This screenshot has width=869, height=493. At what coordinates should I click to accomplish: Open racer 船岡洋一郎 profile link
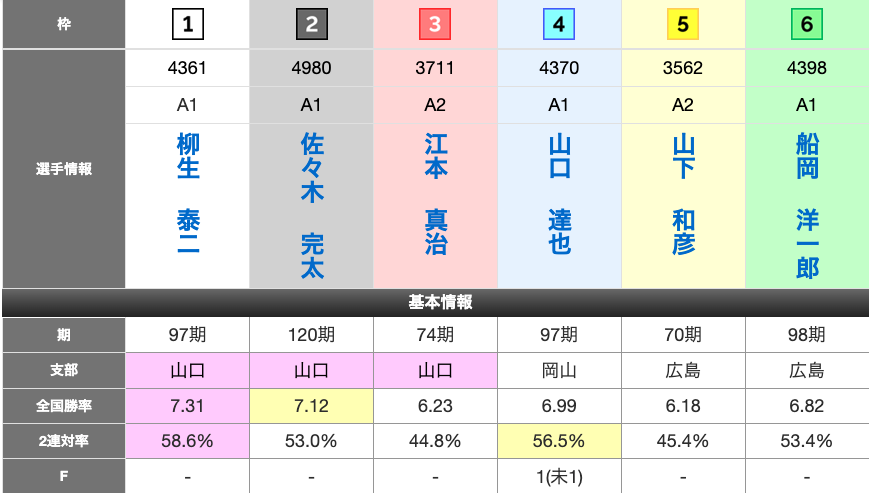pos(807,205)
